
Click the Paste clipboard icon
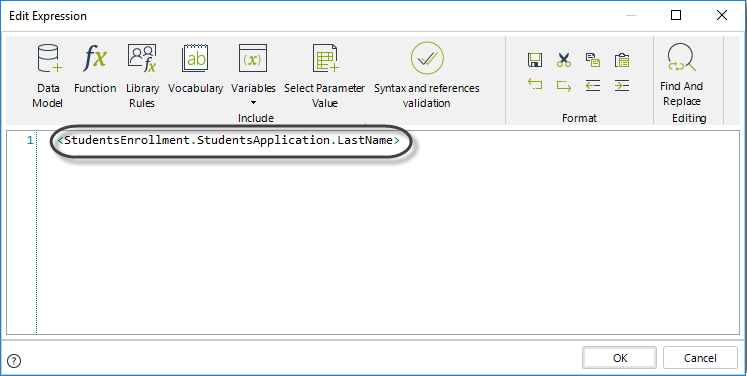click(622, 60)
